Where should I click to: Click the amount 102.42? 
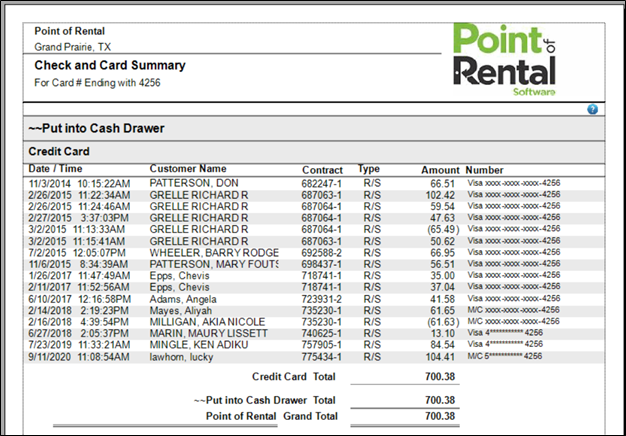(440, 195)
